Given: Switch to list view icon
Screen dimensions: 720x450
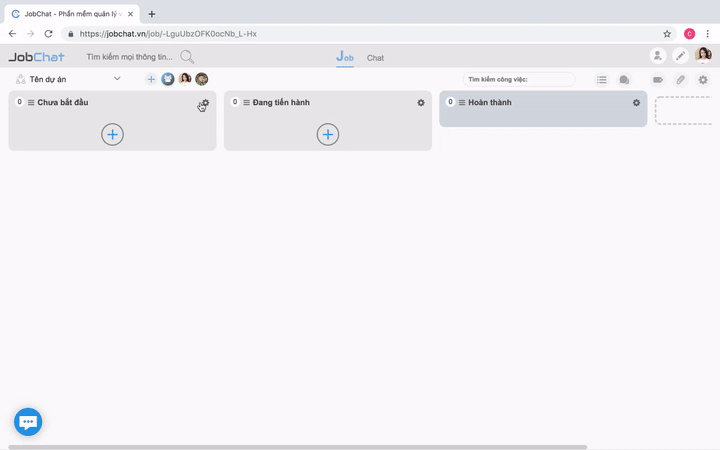Looking at the screenshot, I should 602,80.
